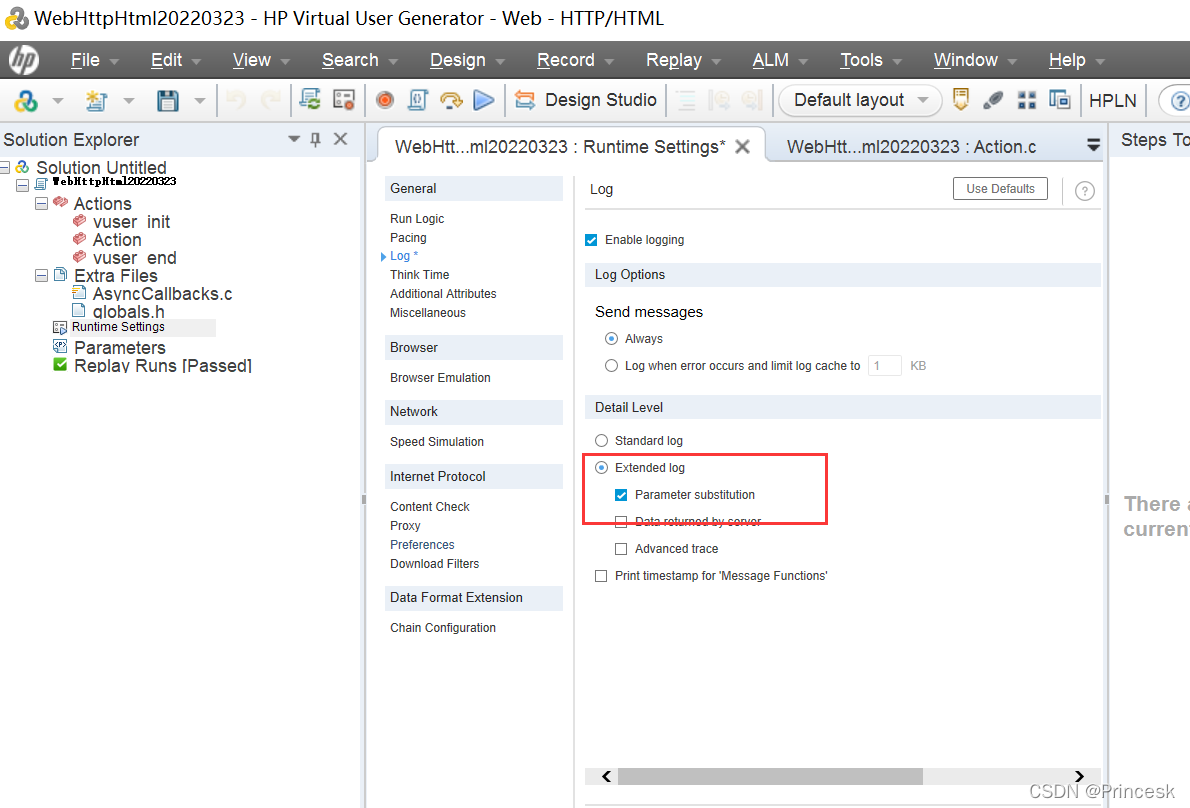Click the Run Step by Step icon
Image resolution: width=1190 pixels, height=808 pixels.
click(451, 99)
